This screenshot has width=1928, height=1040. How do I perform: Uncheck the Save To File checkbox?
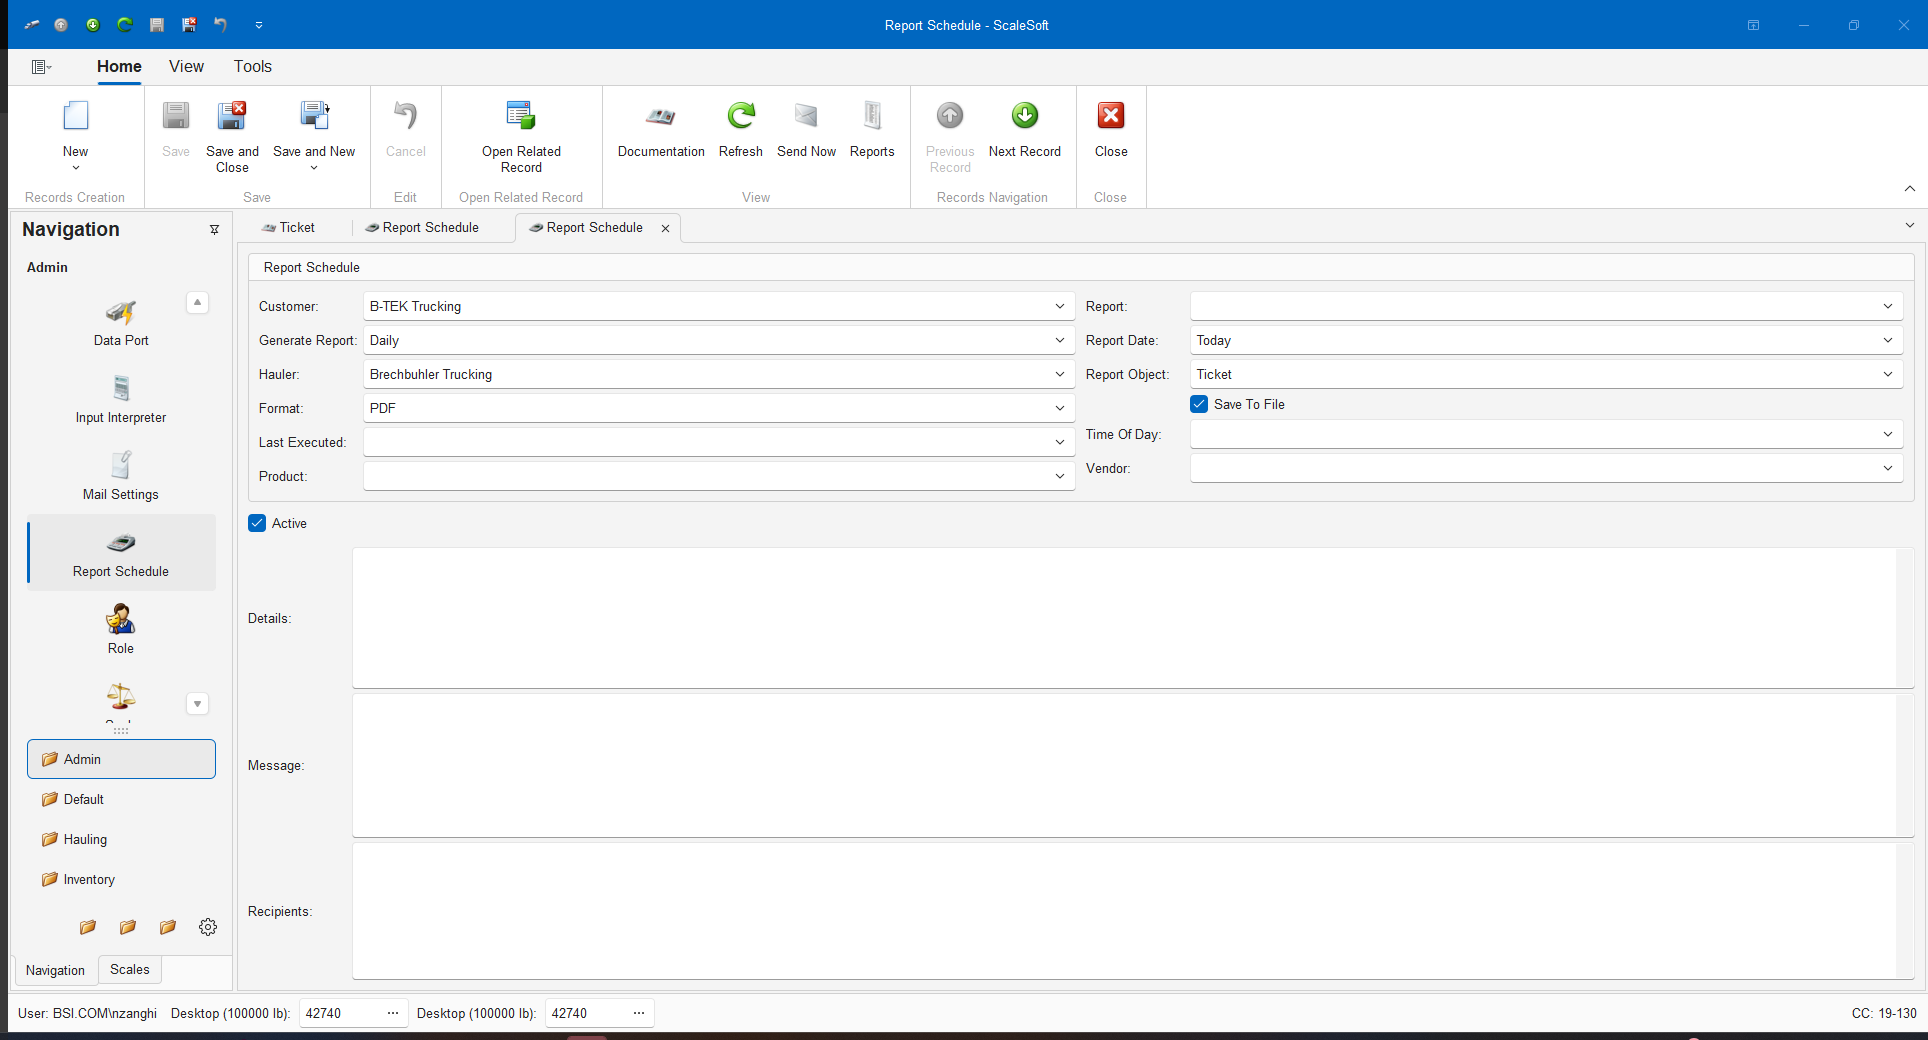coord(1199,404)
